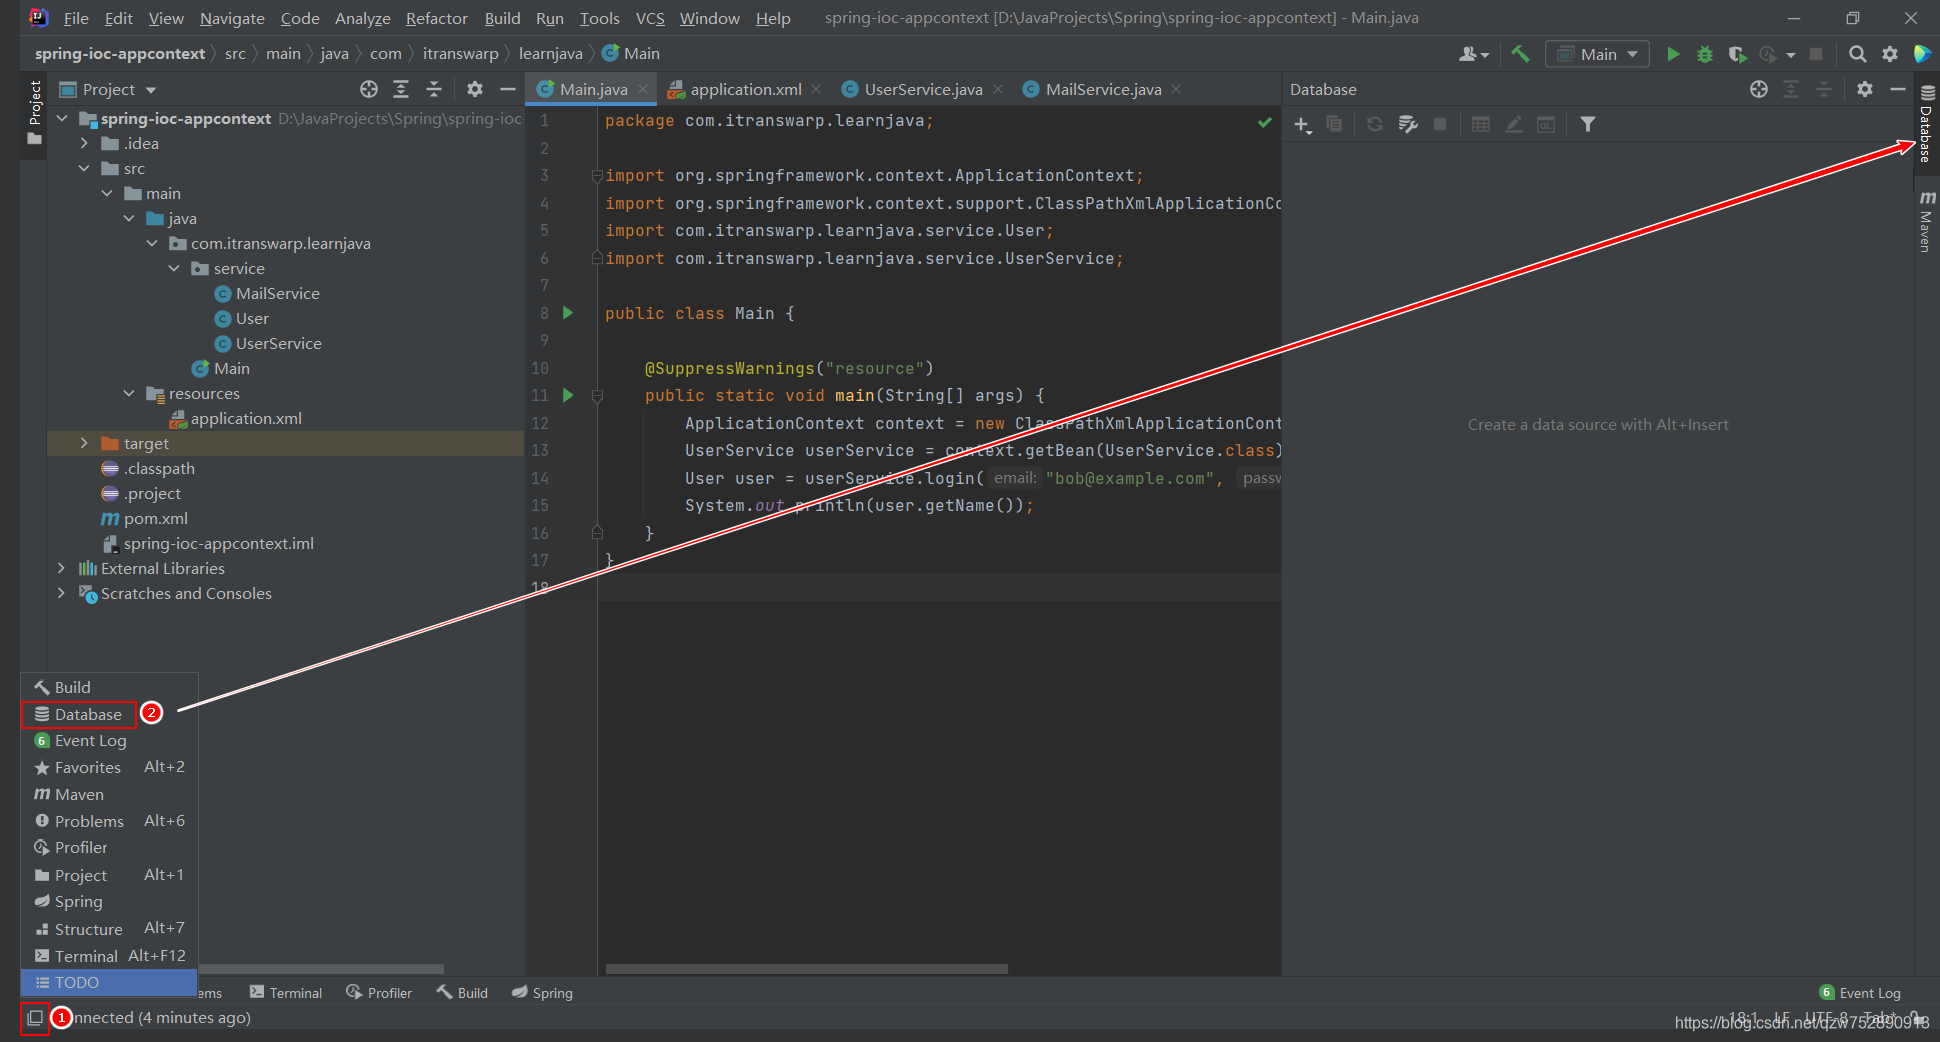Viewport: 1940px width, 1042px height.
Task: Close the Main.java tab
Action: click(x=643, y=89)
